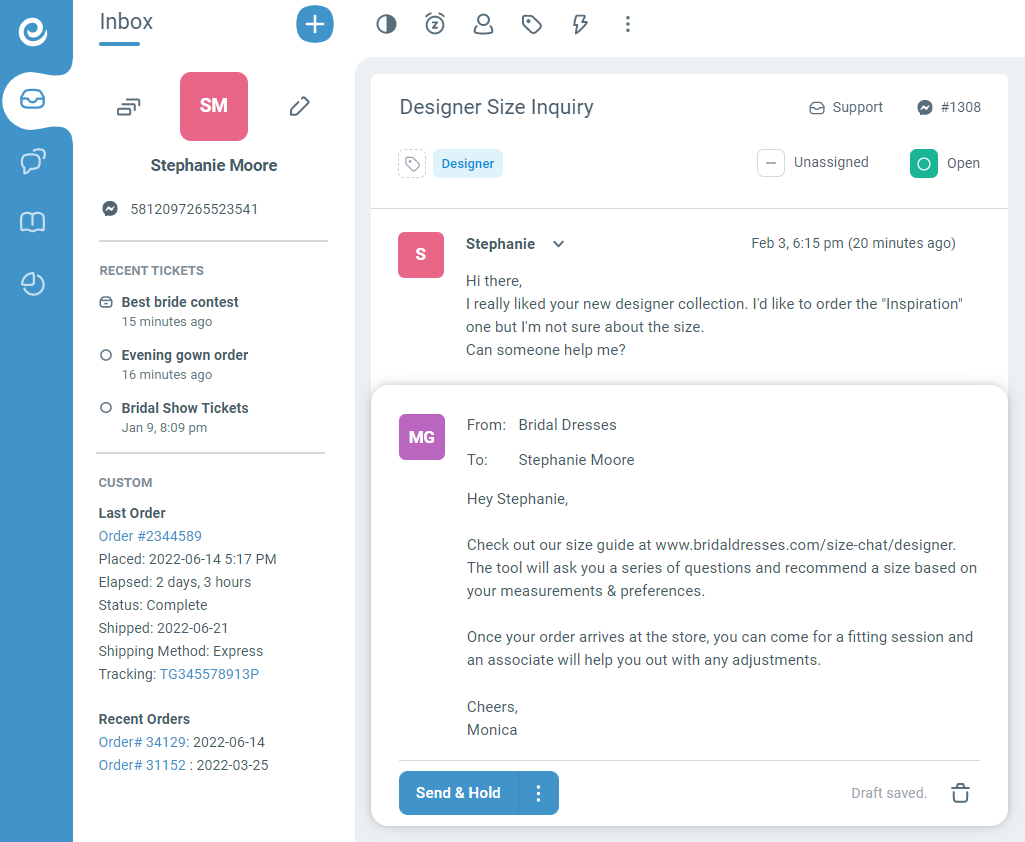Expand the chevron next to Stephanie

[559, 244]
